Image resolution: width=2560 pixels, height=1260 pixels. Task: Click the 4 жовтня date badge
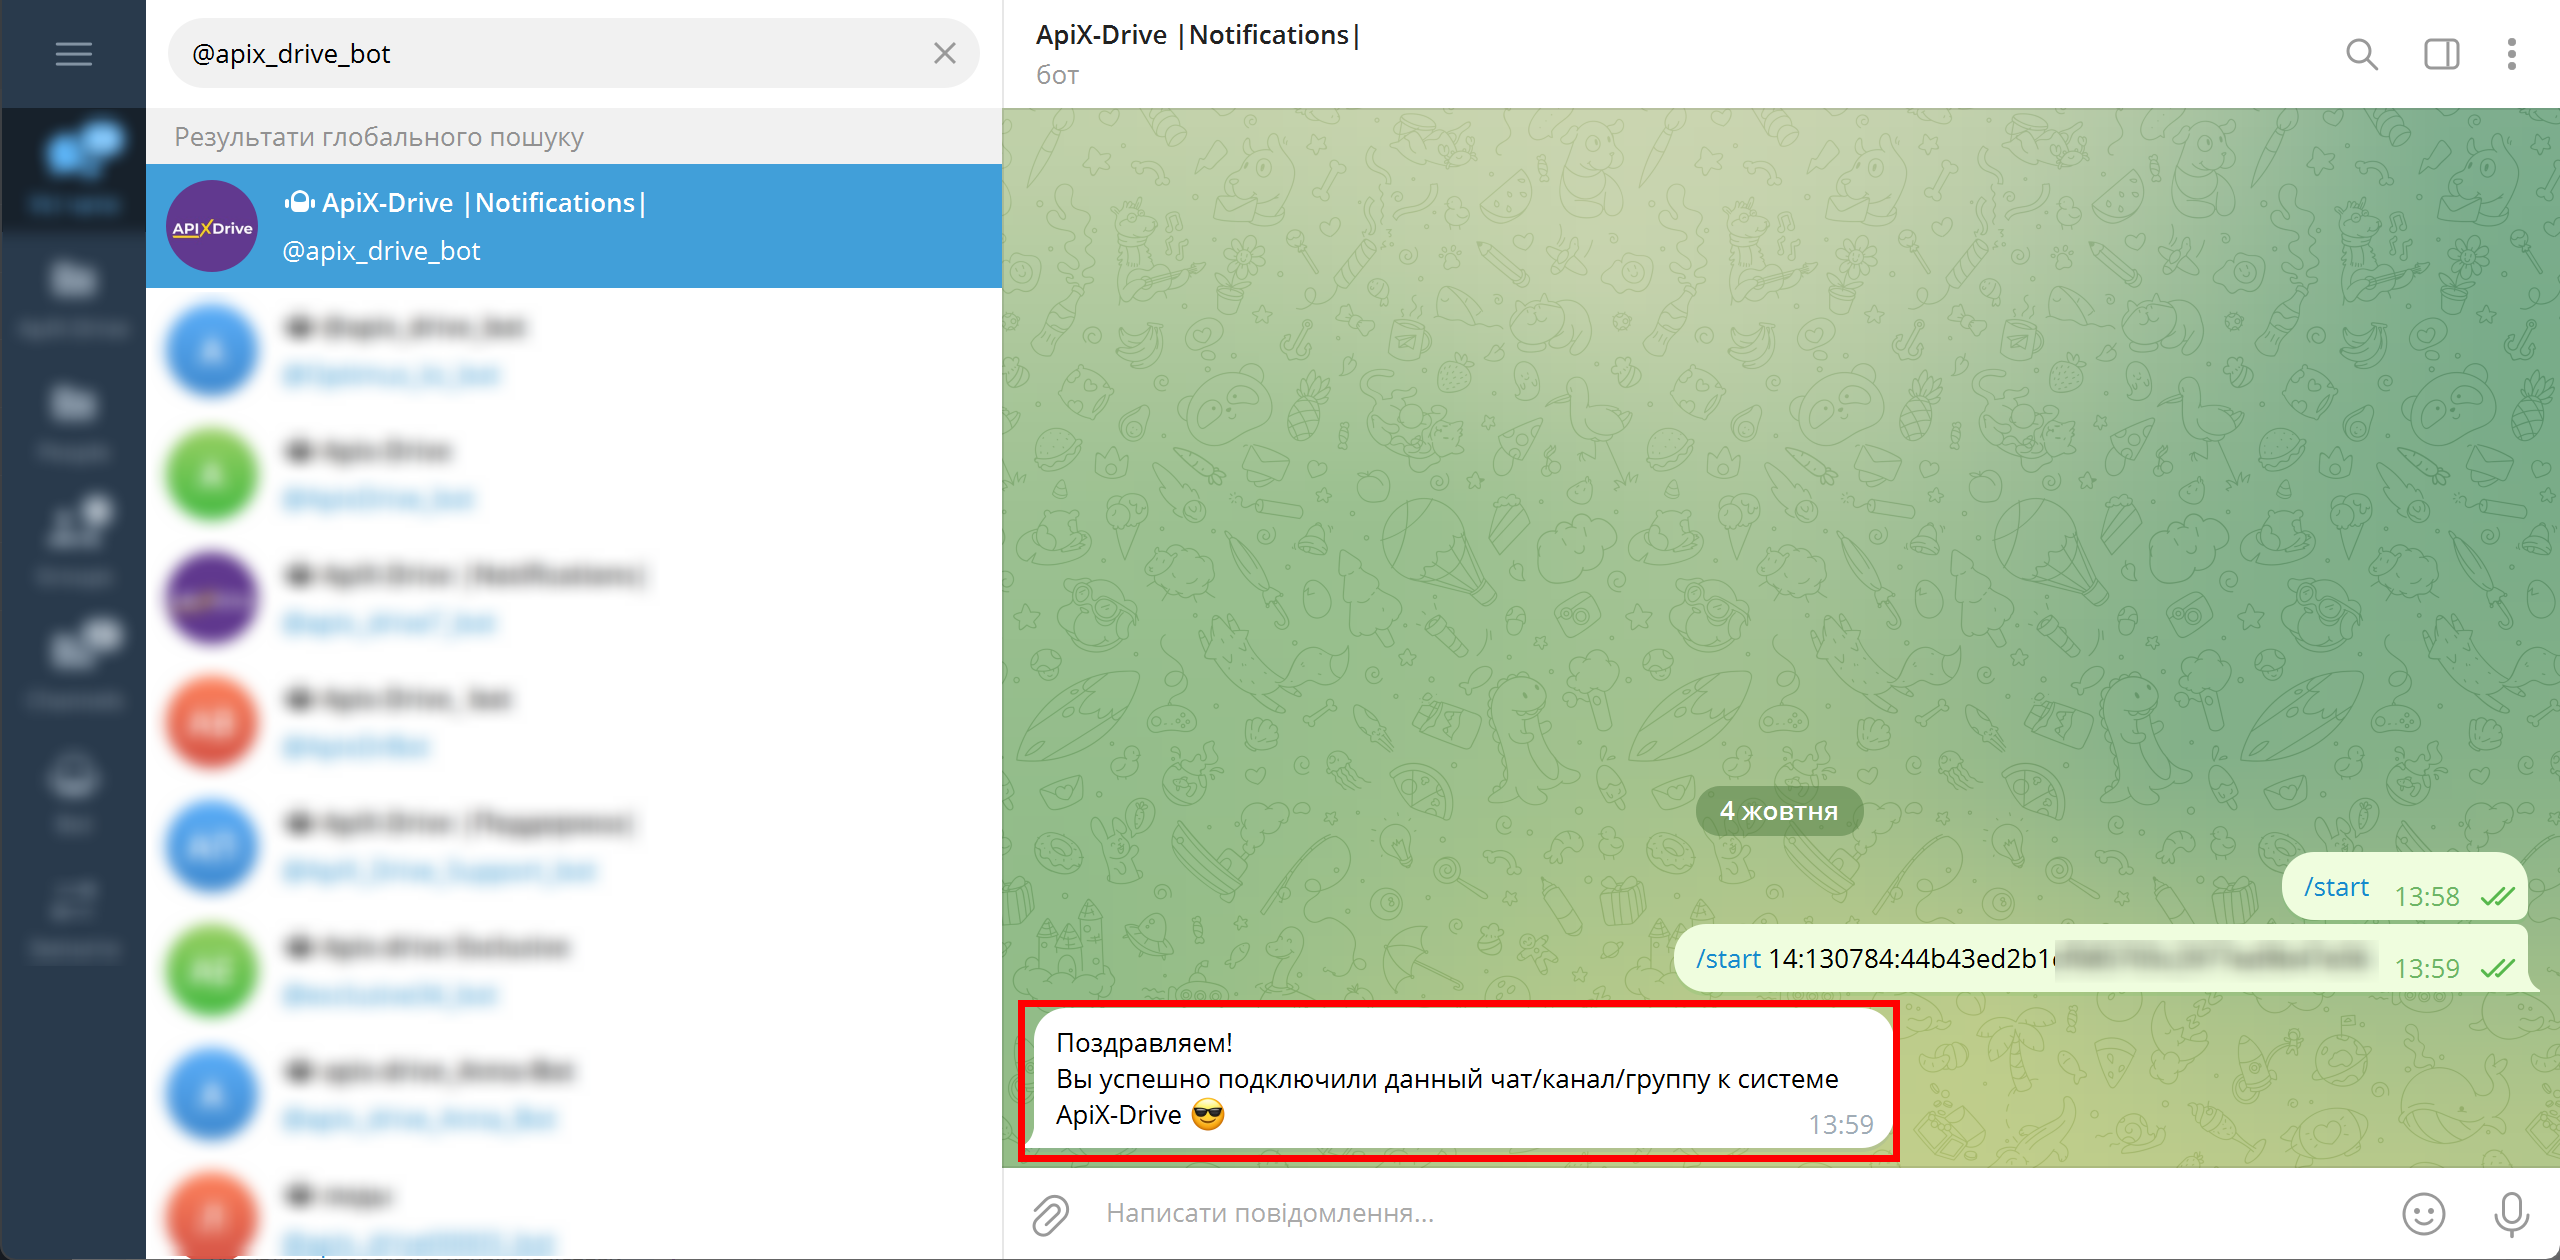point(1779,811)
